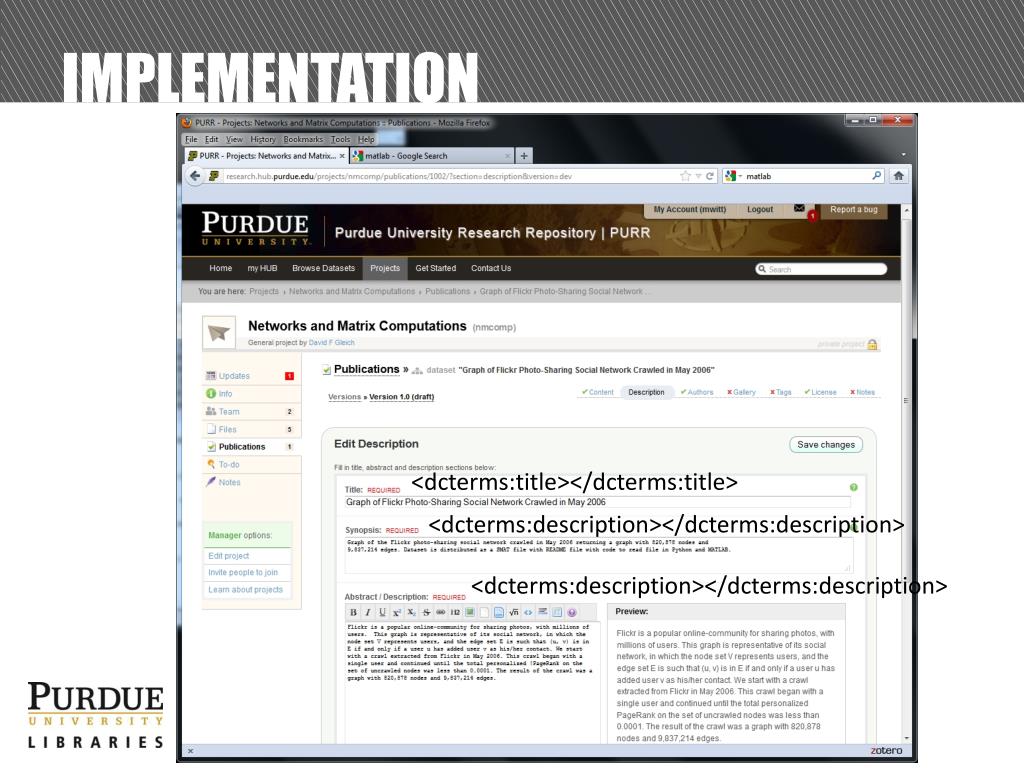The image size is (1024, 768).
Task: Open Browse Datasets in the navigation bar
Action: [323, 268]
